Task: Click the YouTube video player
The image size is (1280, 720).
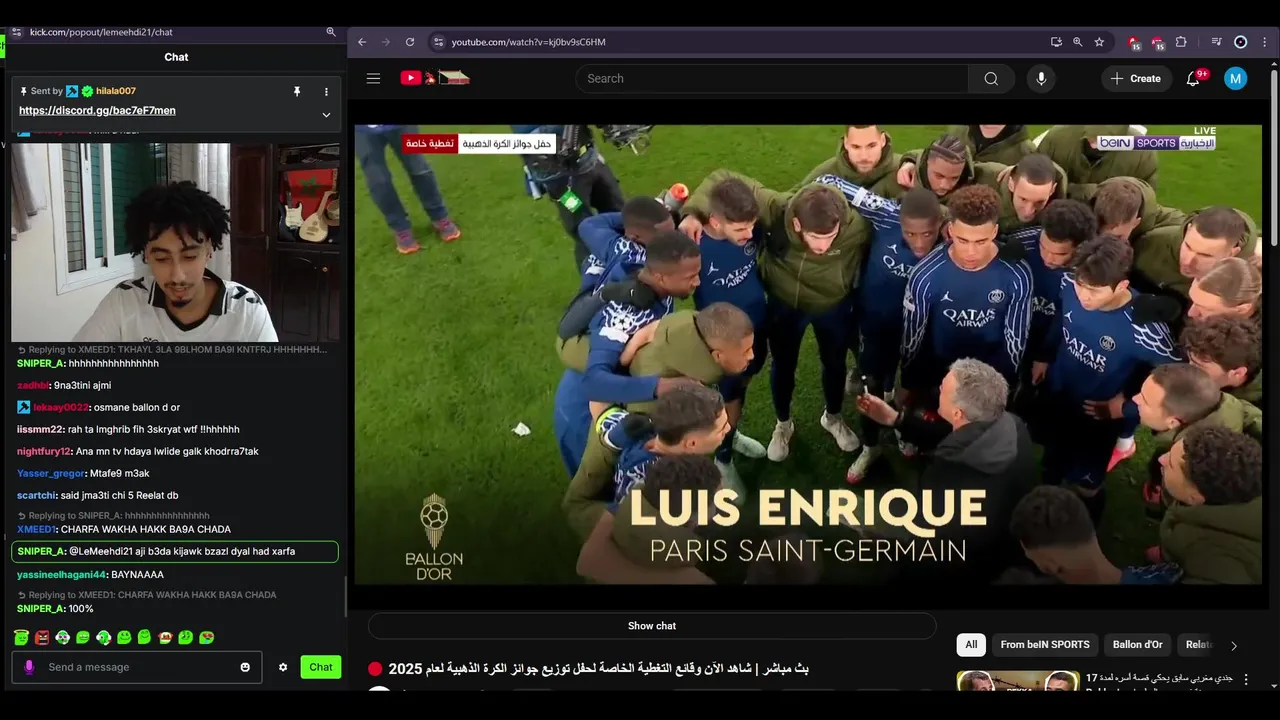Action: coord(807,354)
